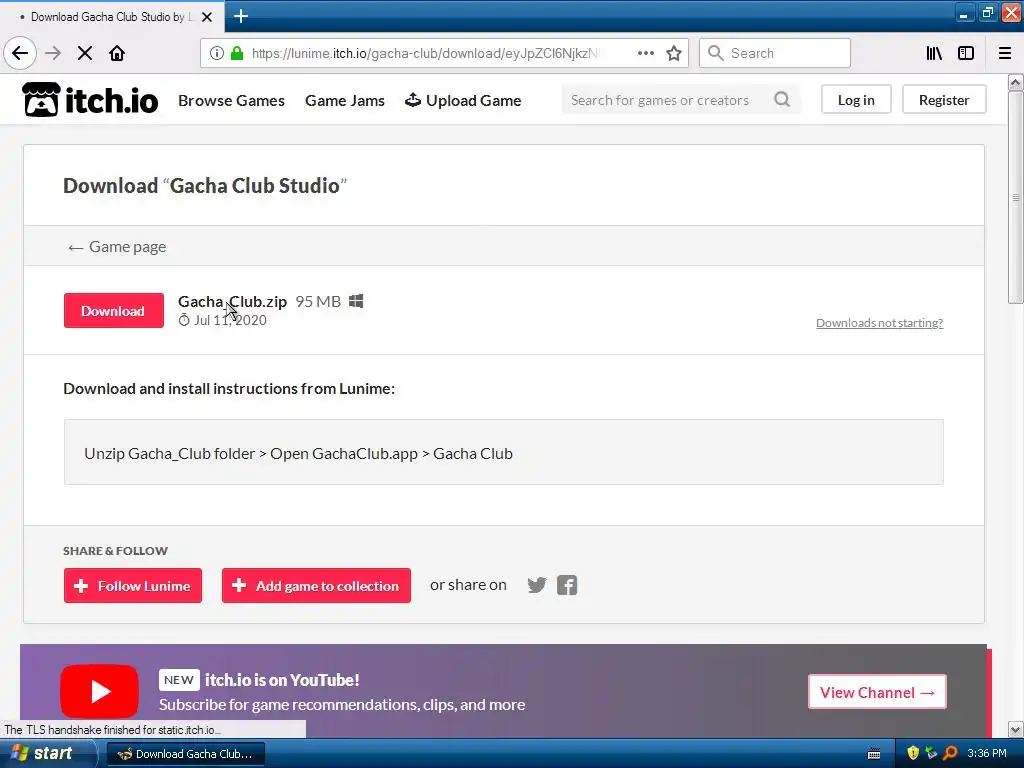
Task: Open the security shield tray icon
Action: tap(913, 753)
